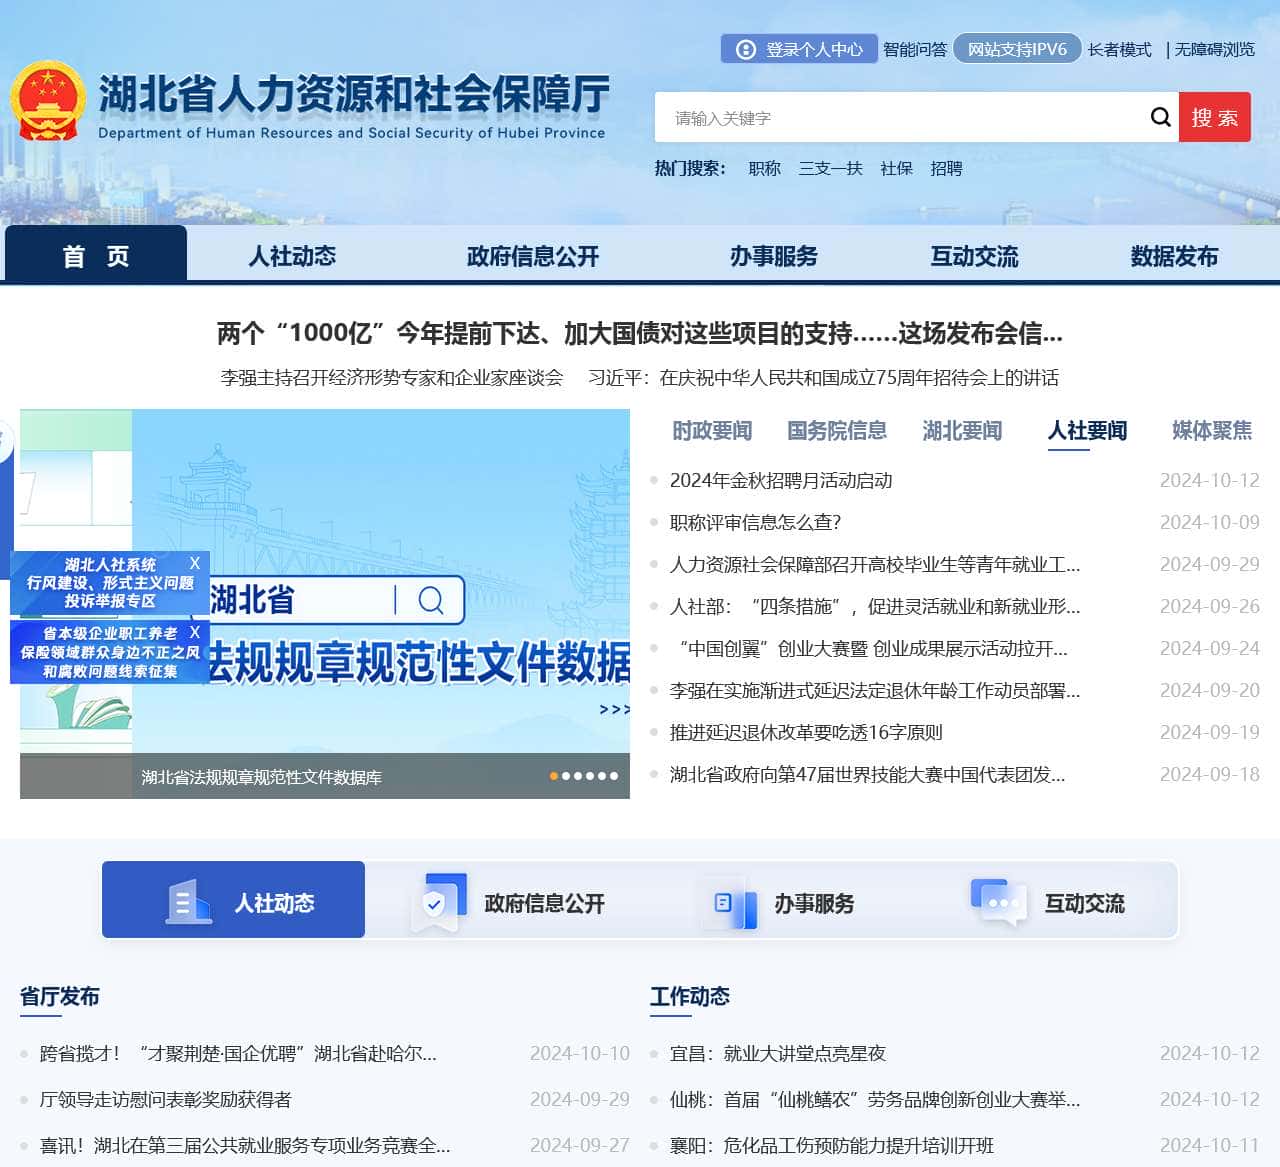Turn on 无障碍浏览 accessibility browsing
The width and height of the screenshot is (1280, 1167).
click(1214, 49)
